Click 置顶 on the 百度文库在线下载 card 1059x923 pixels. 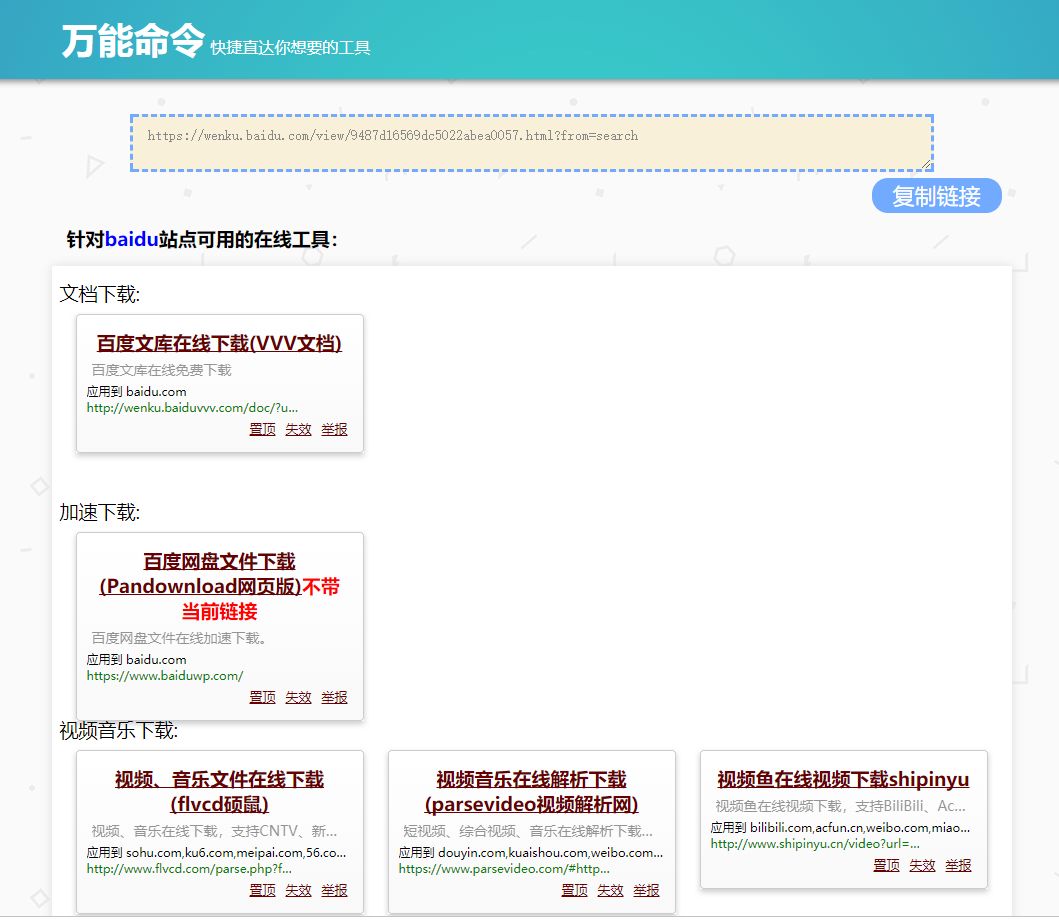click(x=262, y=429)
